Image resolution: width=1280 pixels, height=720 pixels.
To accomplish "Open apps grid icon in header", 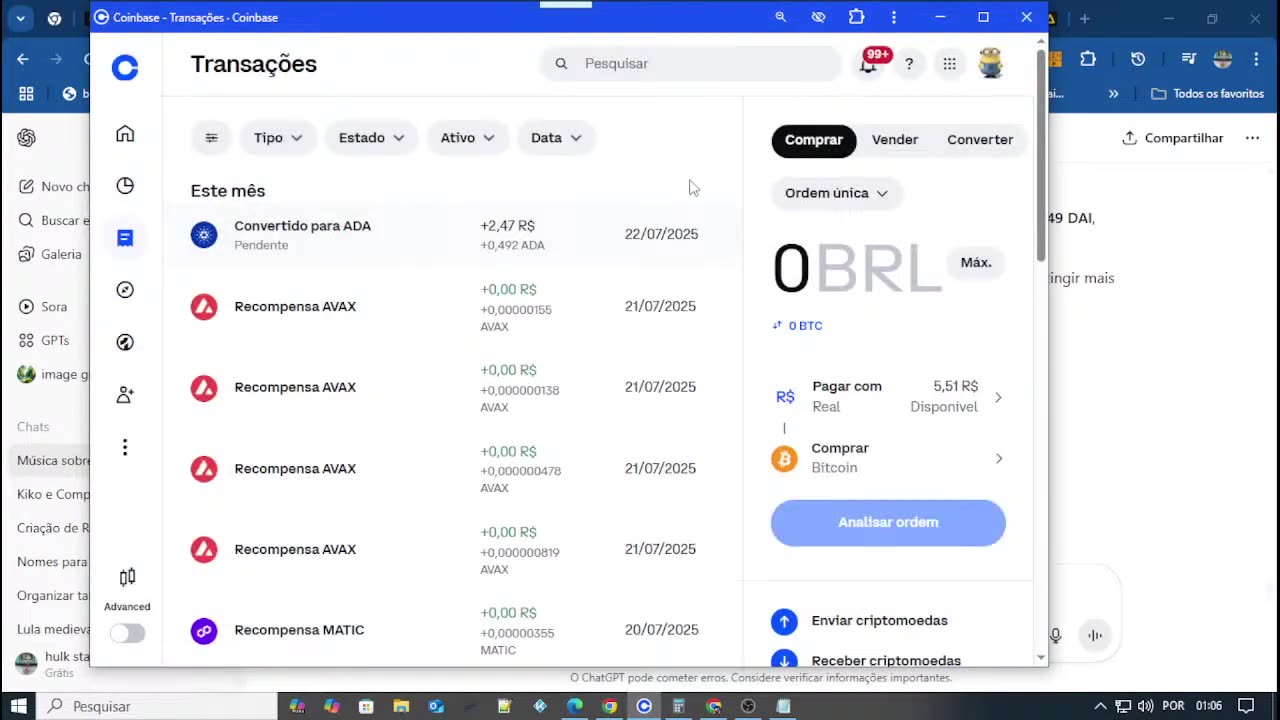I will point(950,64).
